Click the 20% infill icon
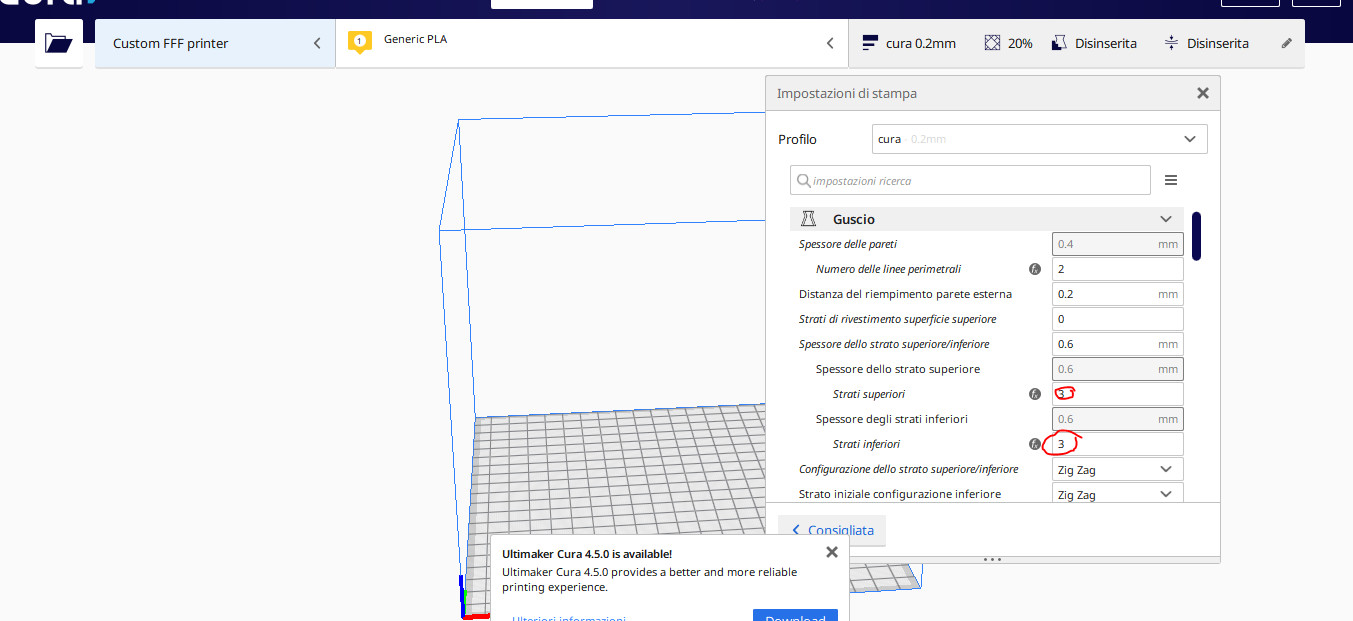The width and height of the screenshot is (1353, 621). tap(992, 43)
